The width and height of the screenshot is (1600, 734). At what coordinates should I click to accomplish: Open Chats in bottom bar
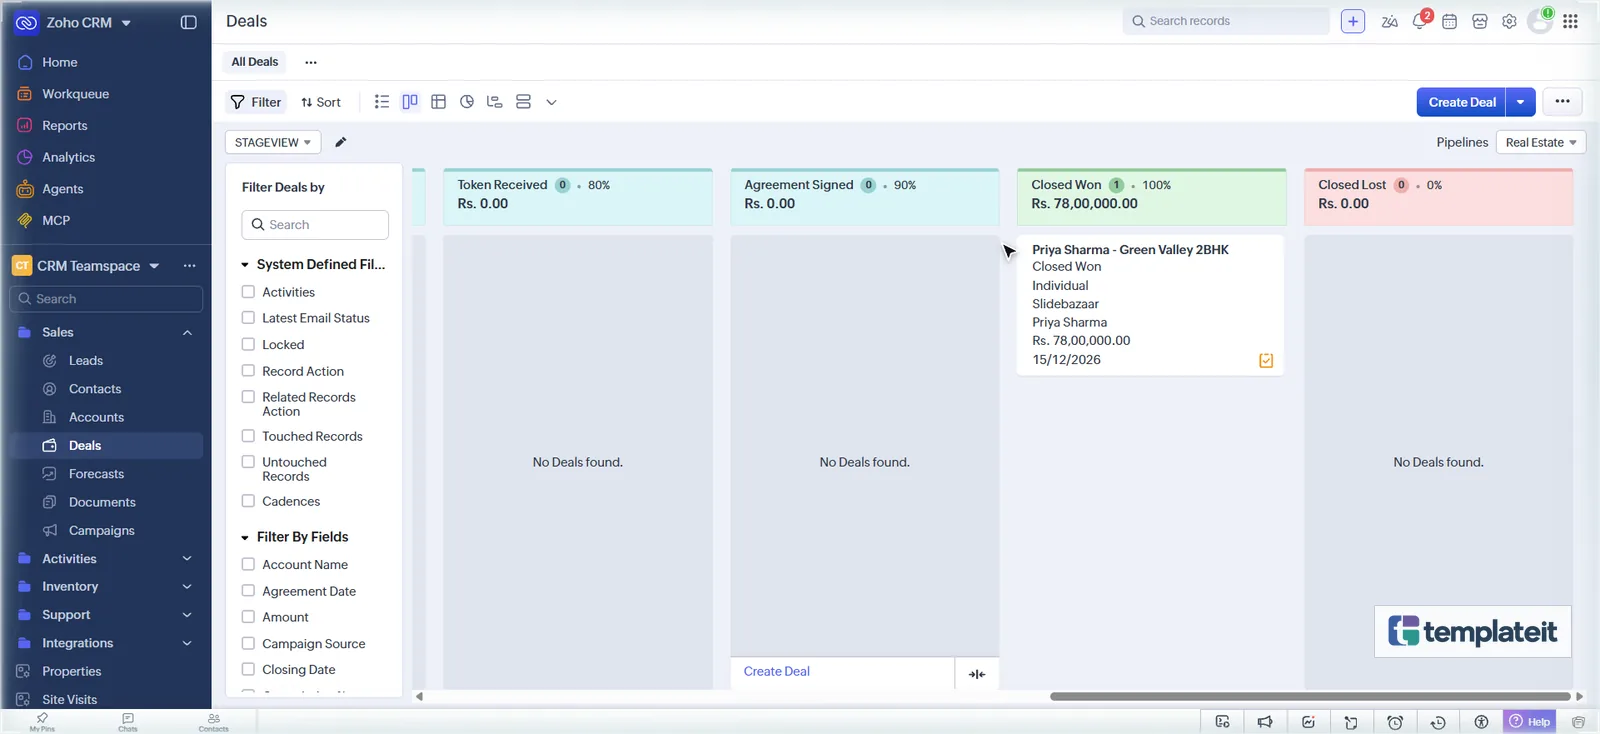point(128,722)
